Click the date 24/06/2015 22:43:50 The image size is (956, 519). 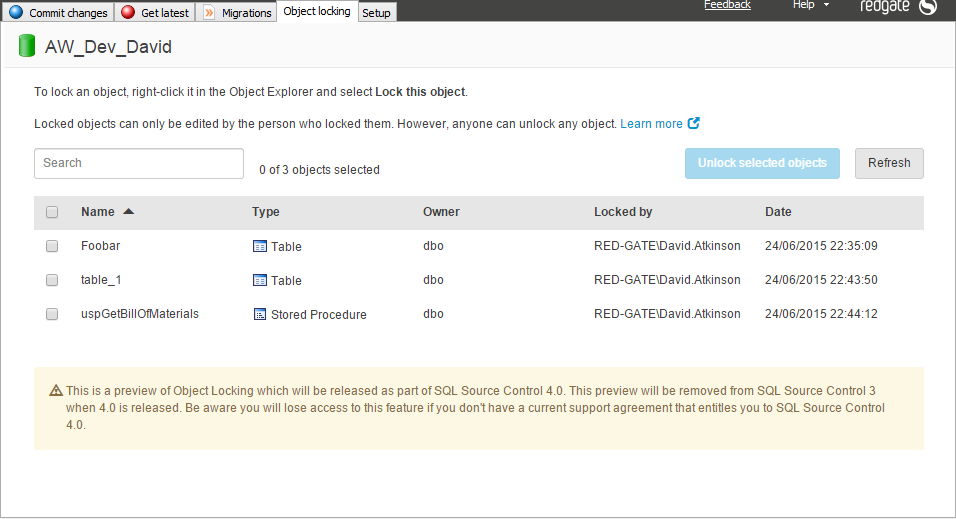[x=821, y=280]
